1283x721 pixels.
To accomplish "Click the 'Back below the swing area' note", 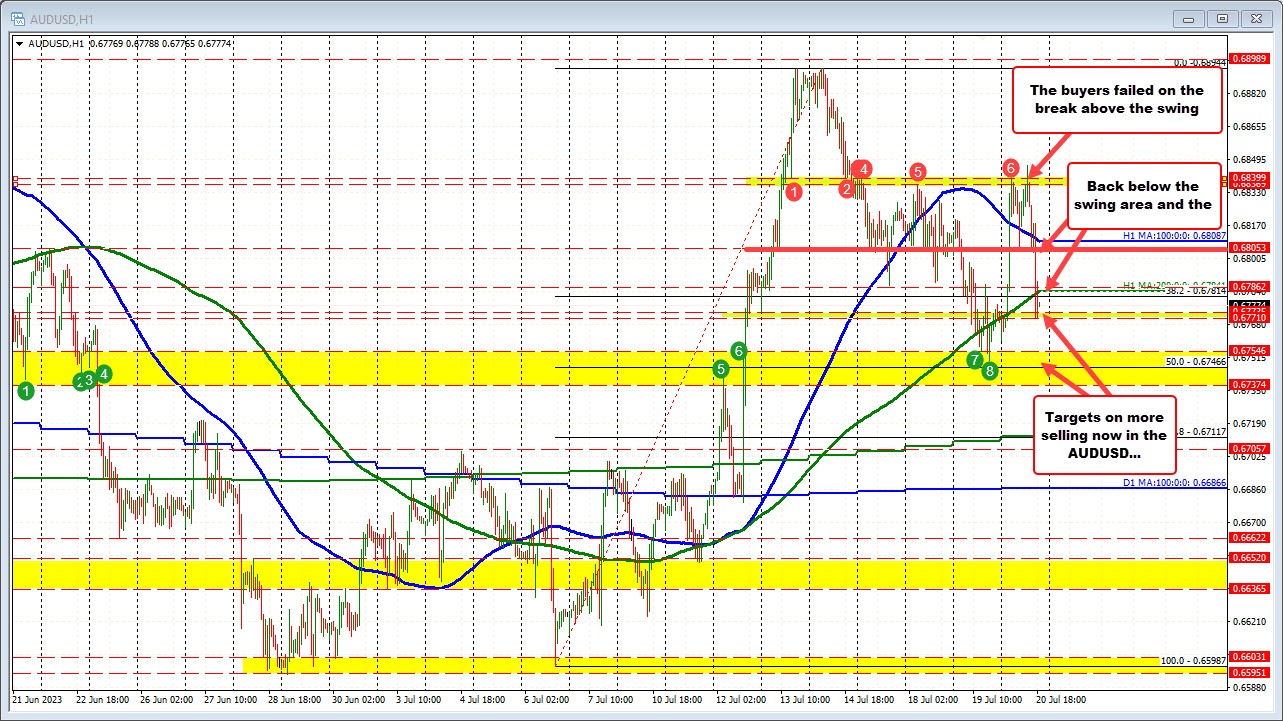I will 1143,195.
